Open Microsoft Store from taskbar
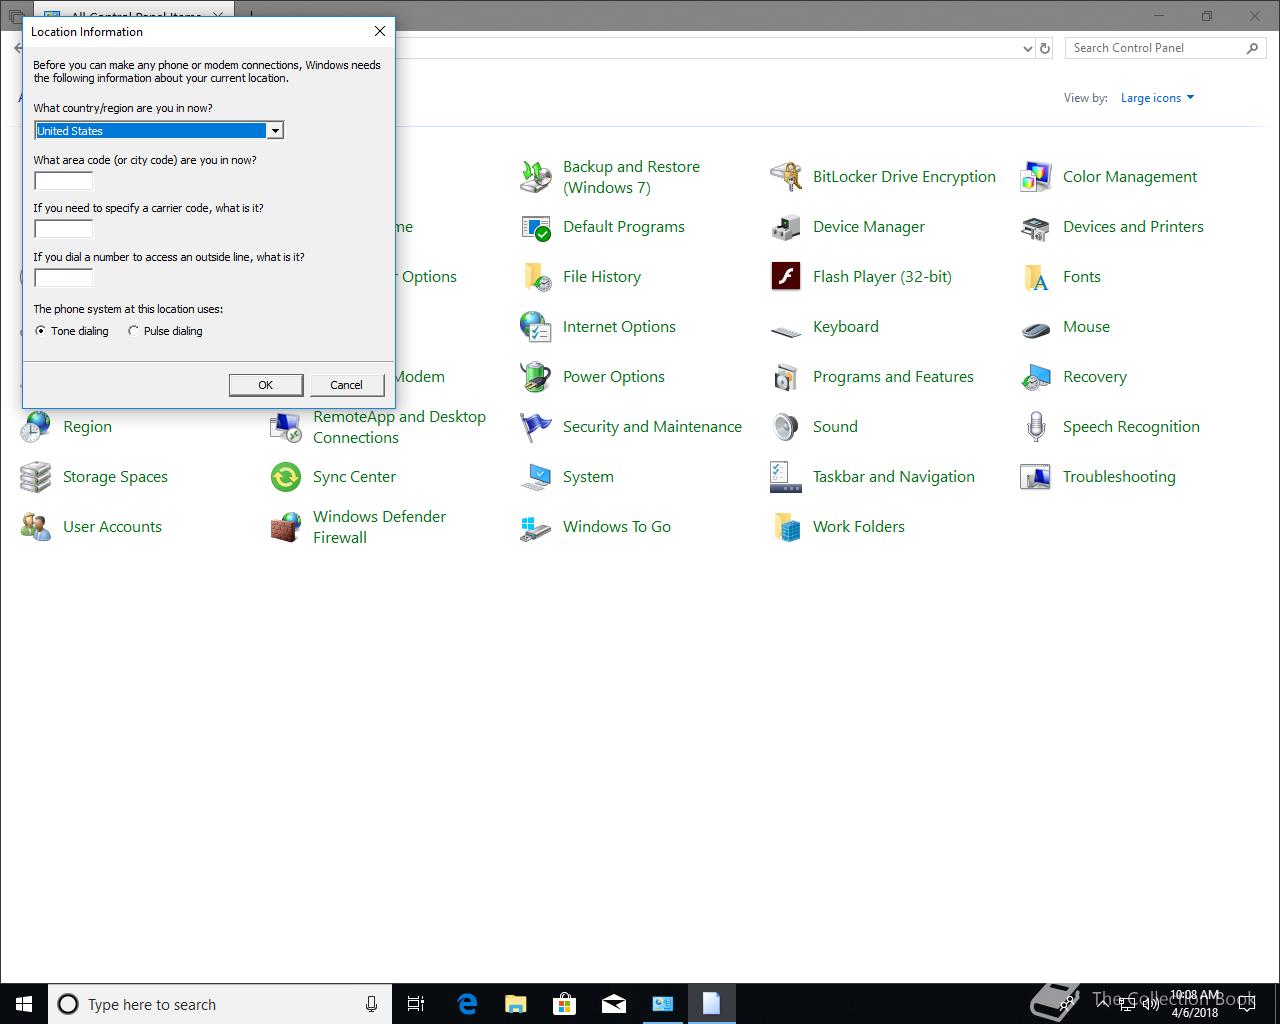 (565, 1004)
